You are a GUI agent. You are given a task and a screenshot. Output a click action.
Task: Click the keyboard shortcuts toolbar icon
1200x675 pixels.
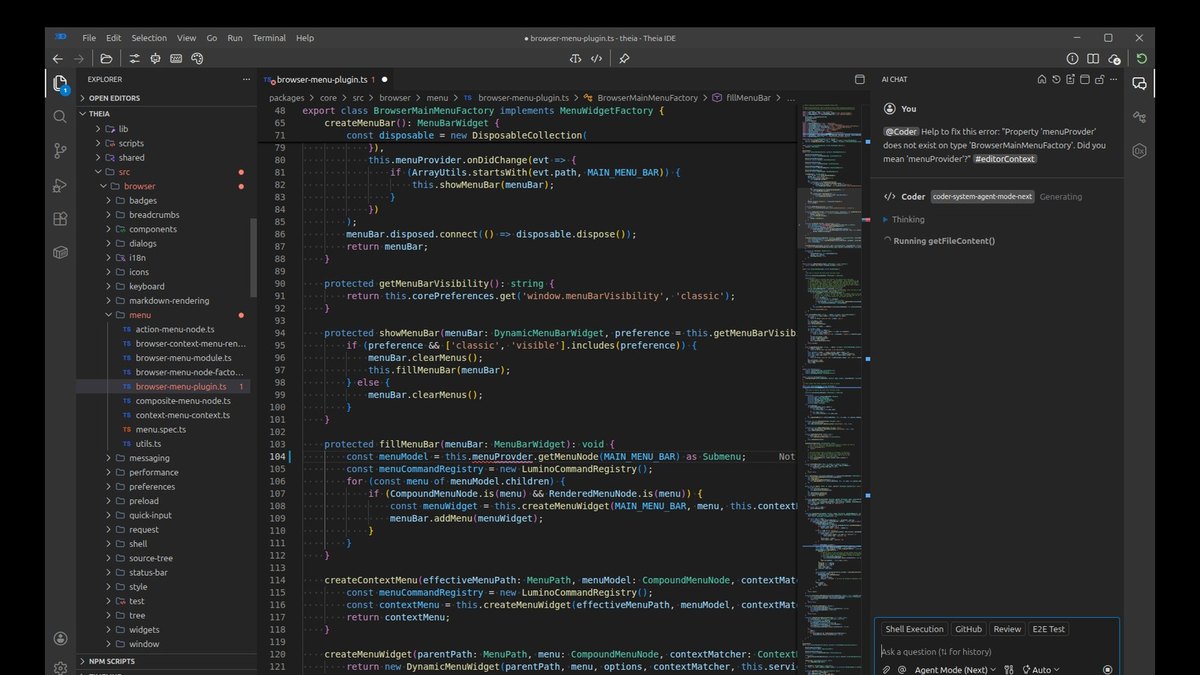(x=176, y=59)
